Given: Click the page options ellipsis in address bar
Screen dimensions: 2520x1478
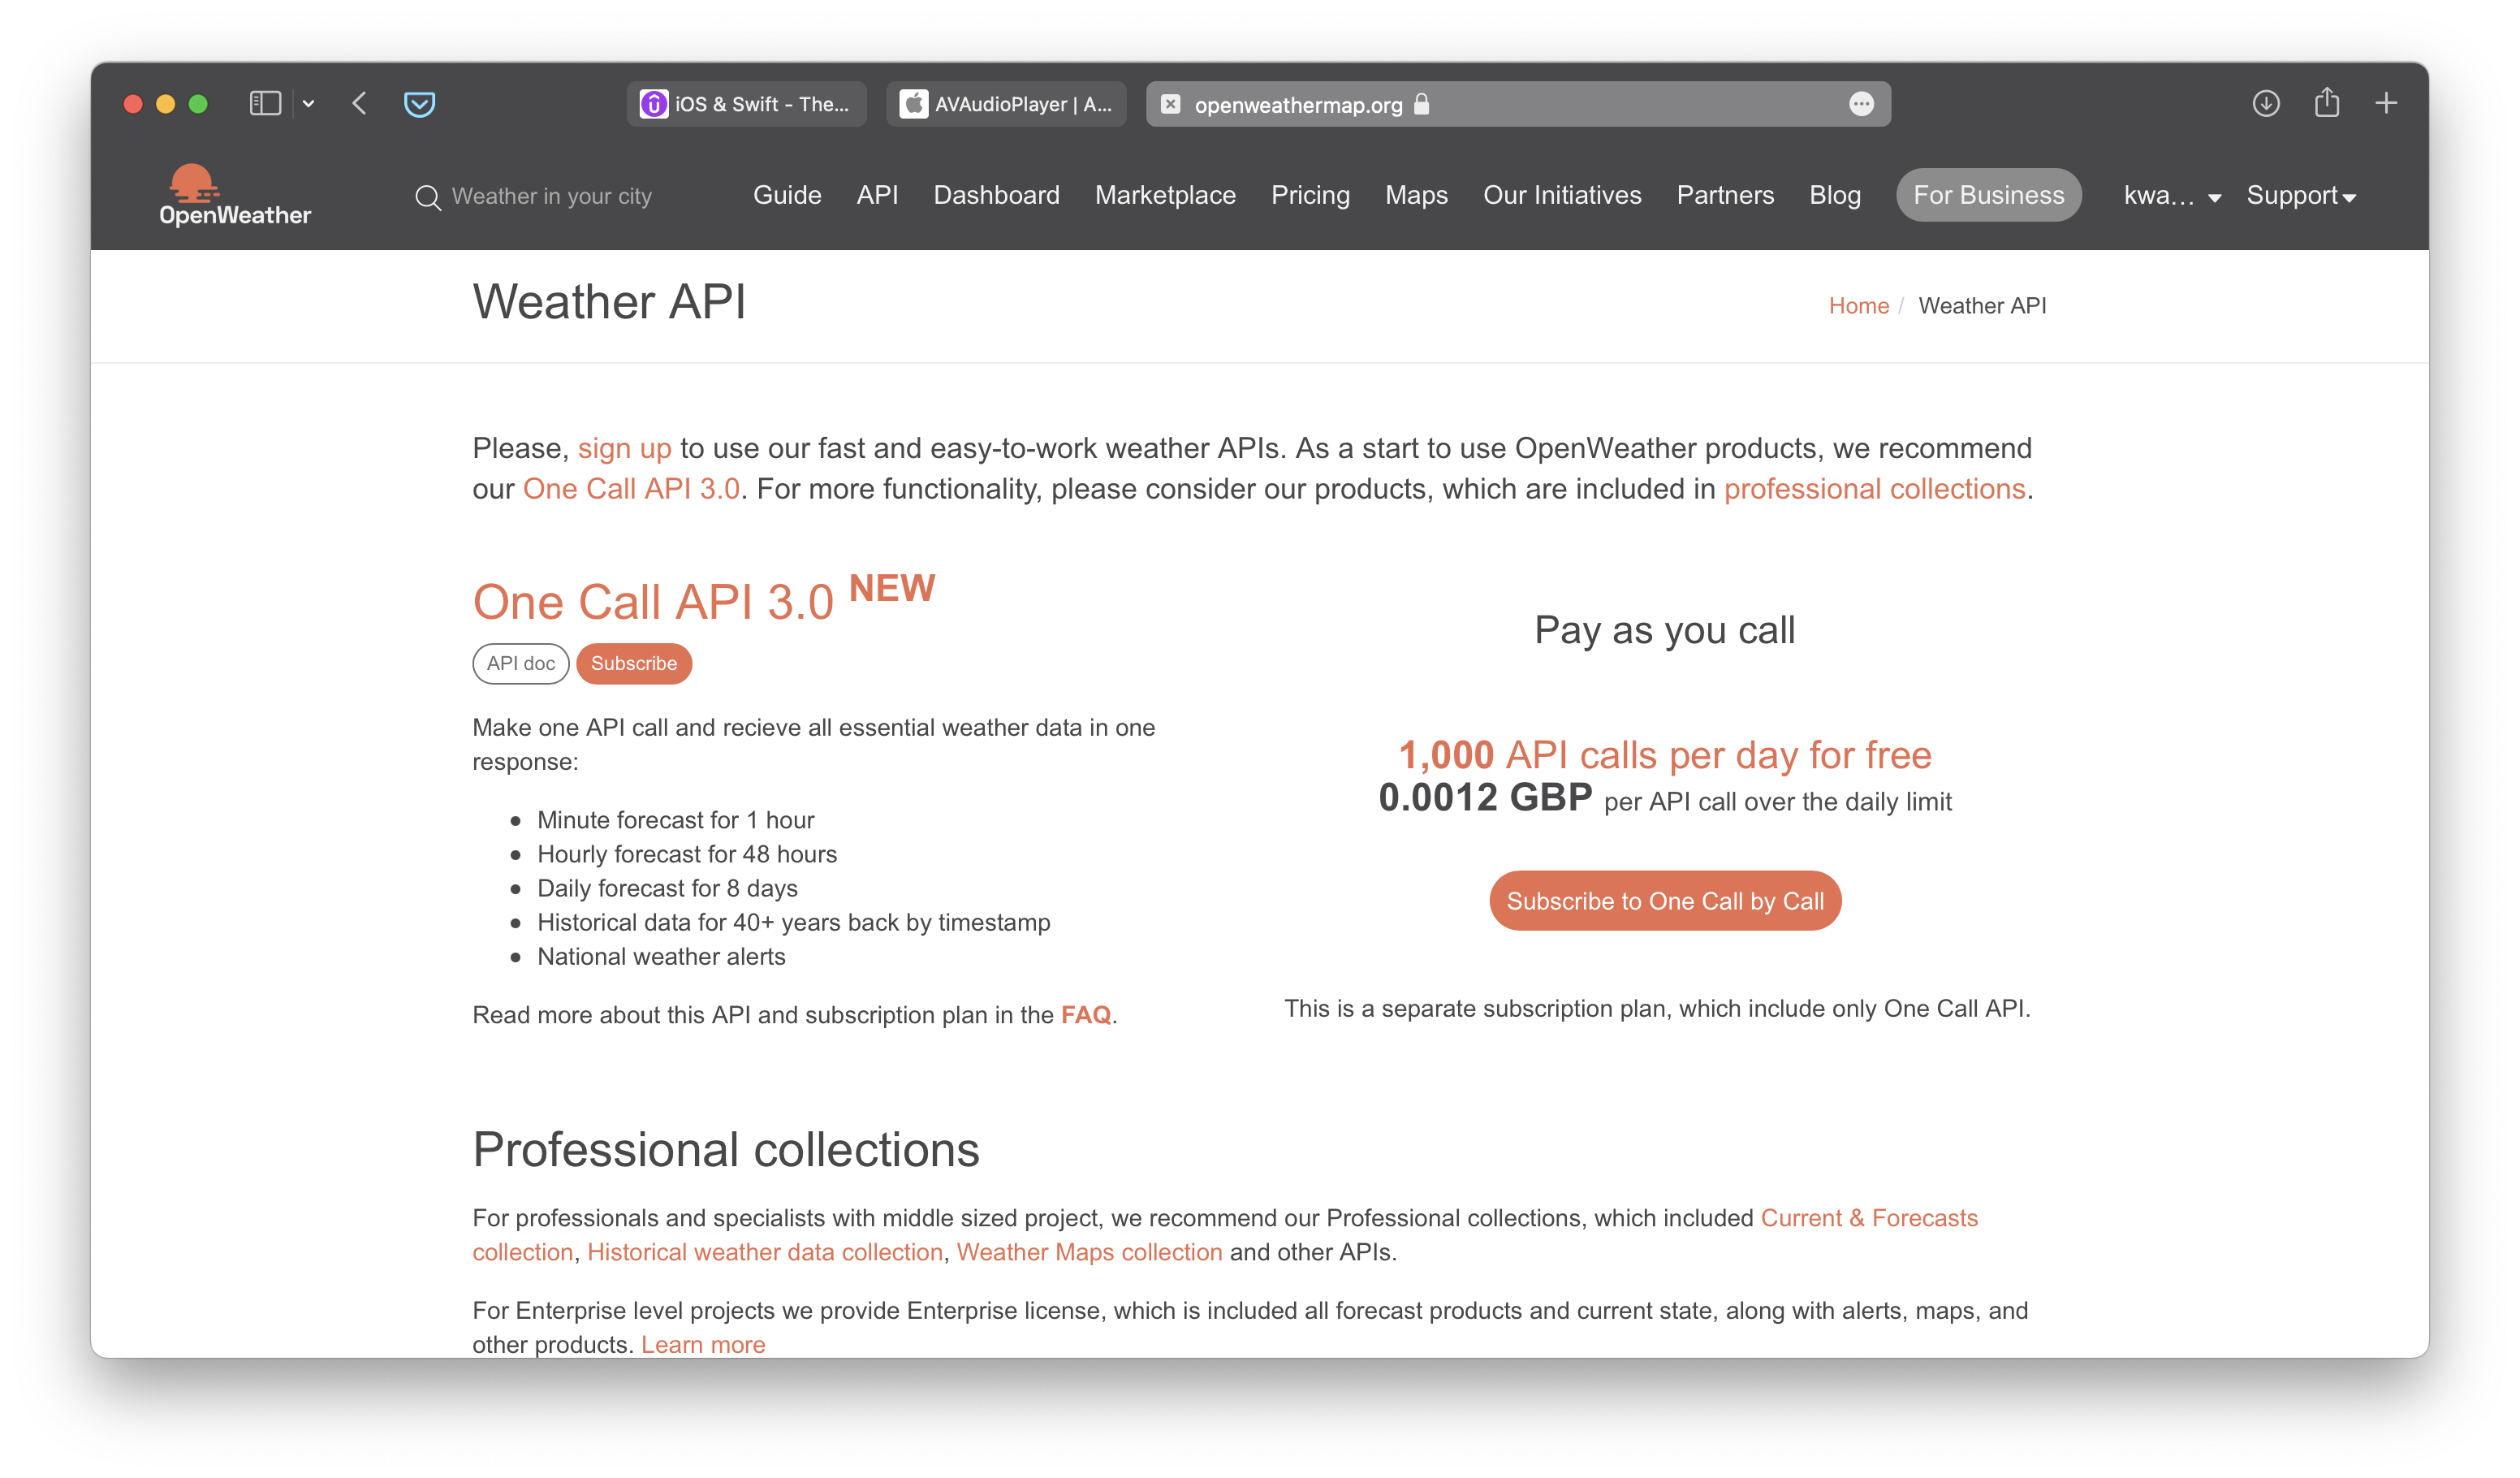Looking at the screenshot, I should (1860, 104).
